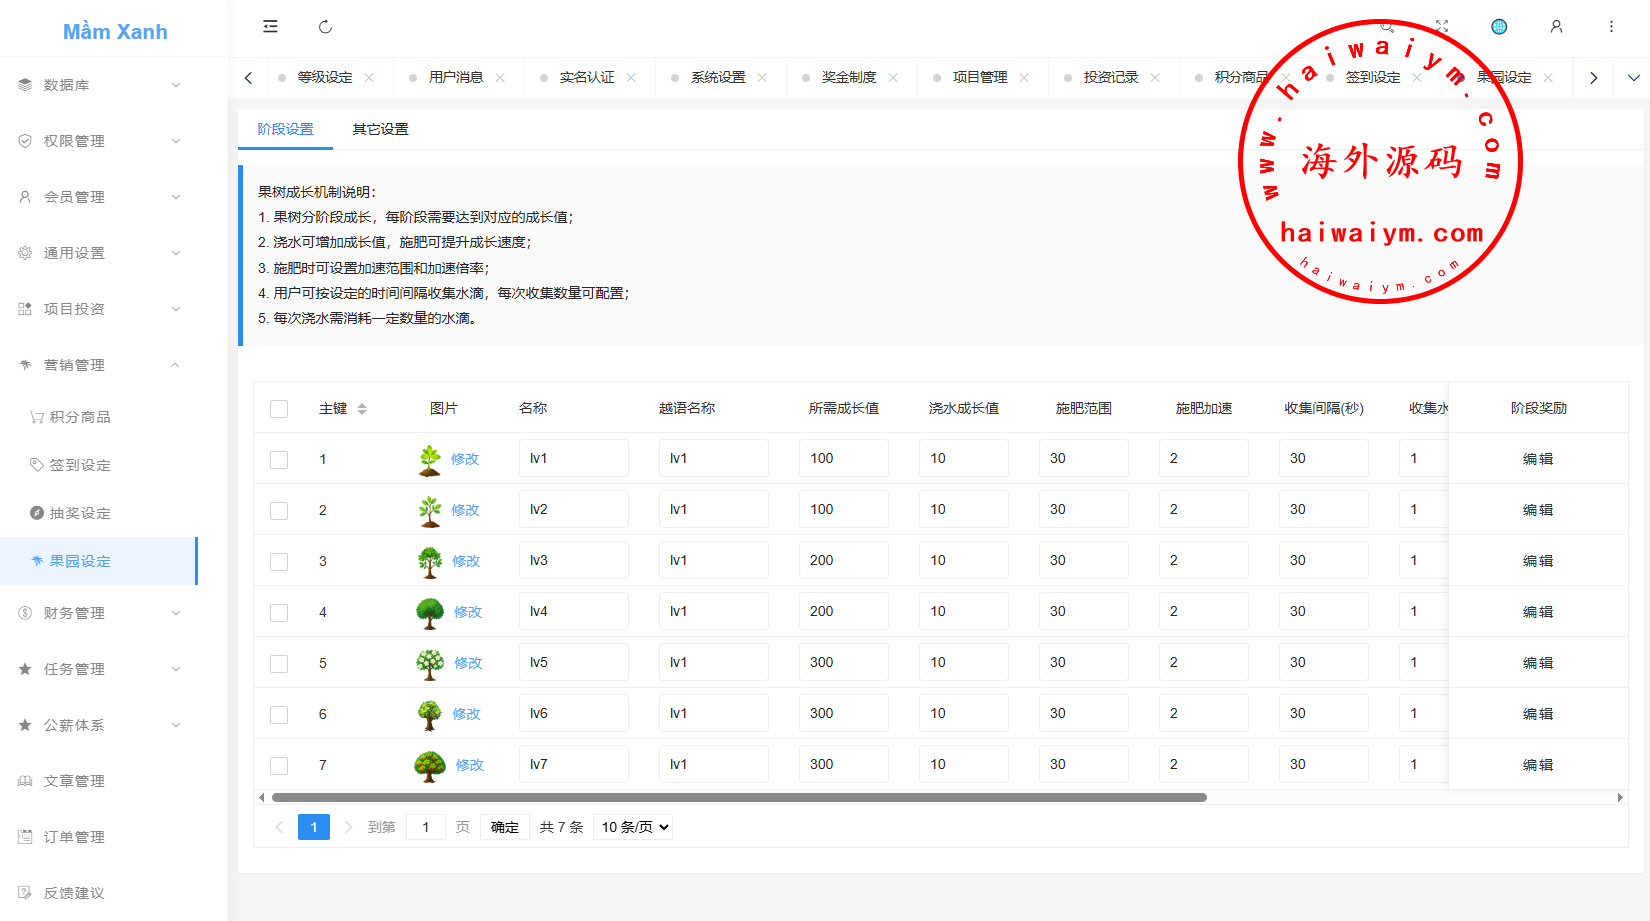Close the 投资记录 tab with its X
This screenshot has width=1650, height=921.
click(x=1155, y=78)
